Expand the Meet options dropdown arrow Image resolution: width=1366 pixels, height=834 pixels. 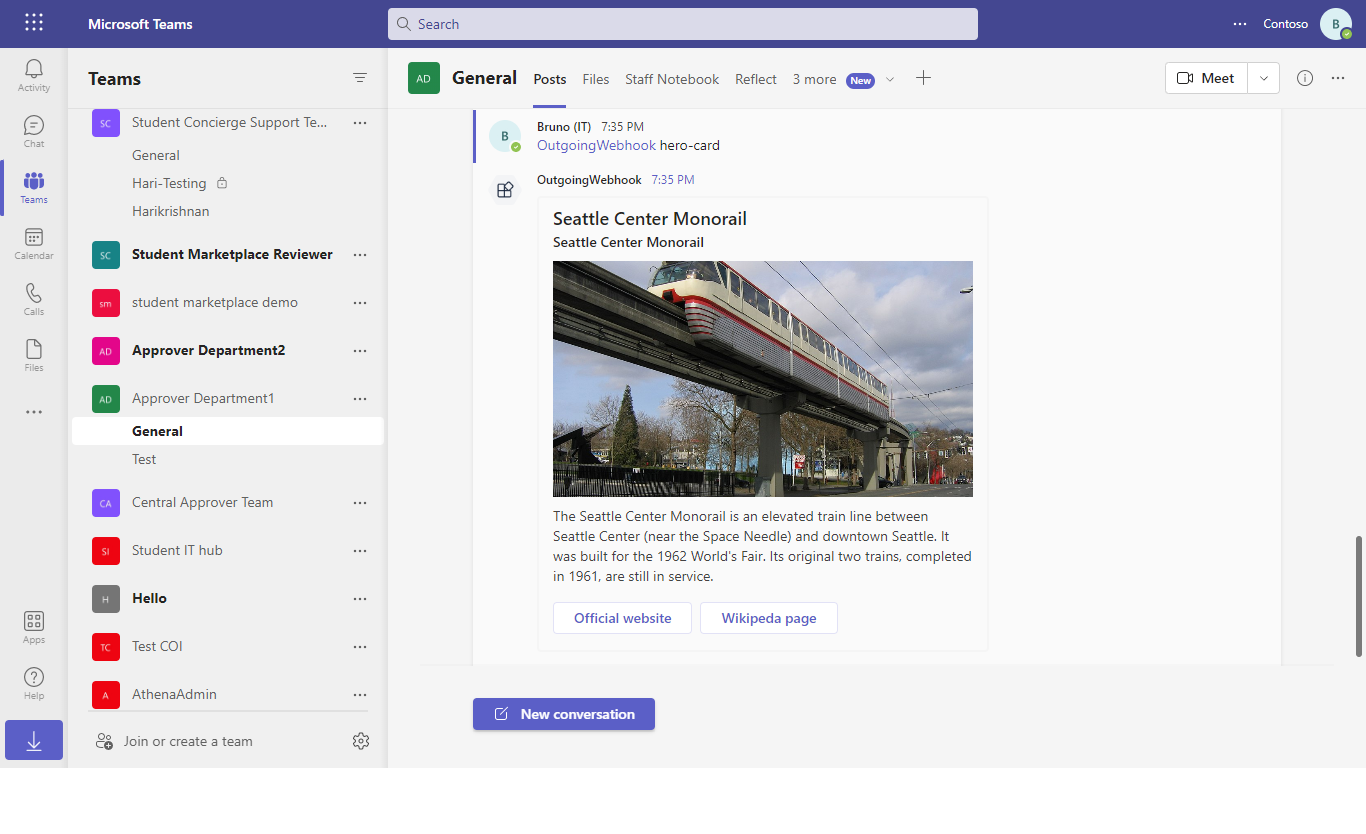coord(1264,78)
